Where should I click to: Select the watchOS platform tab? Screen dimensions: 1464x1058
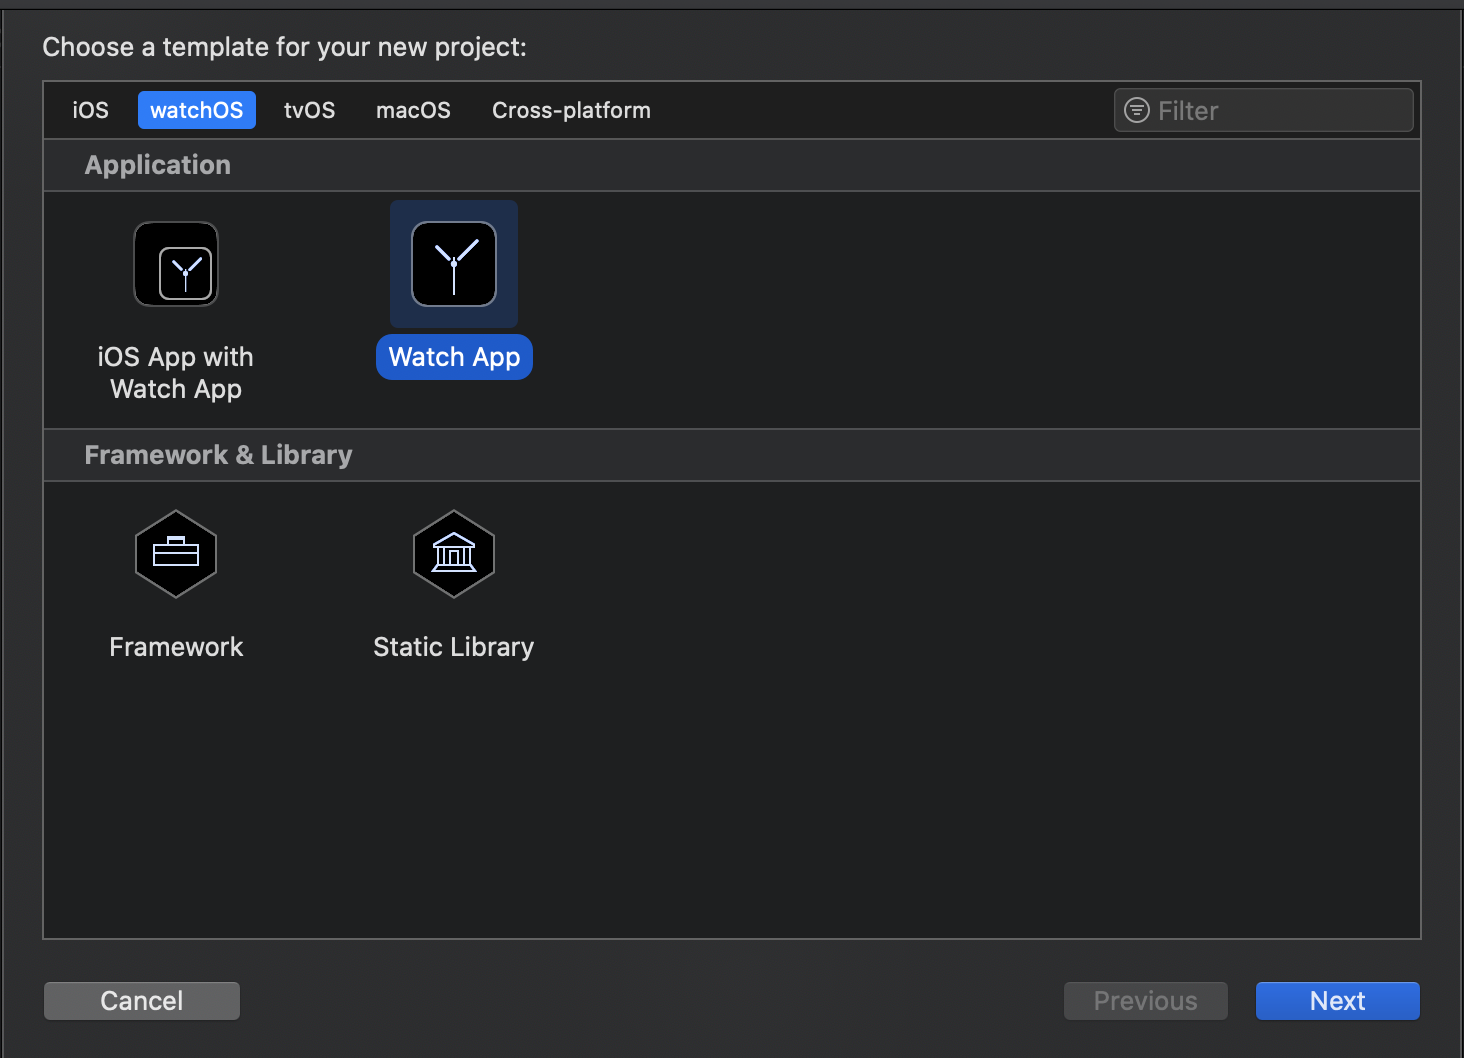tap(197, 110)
